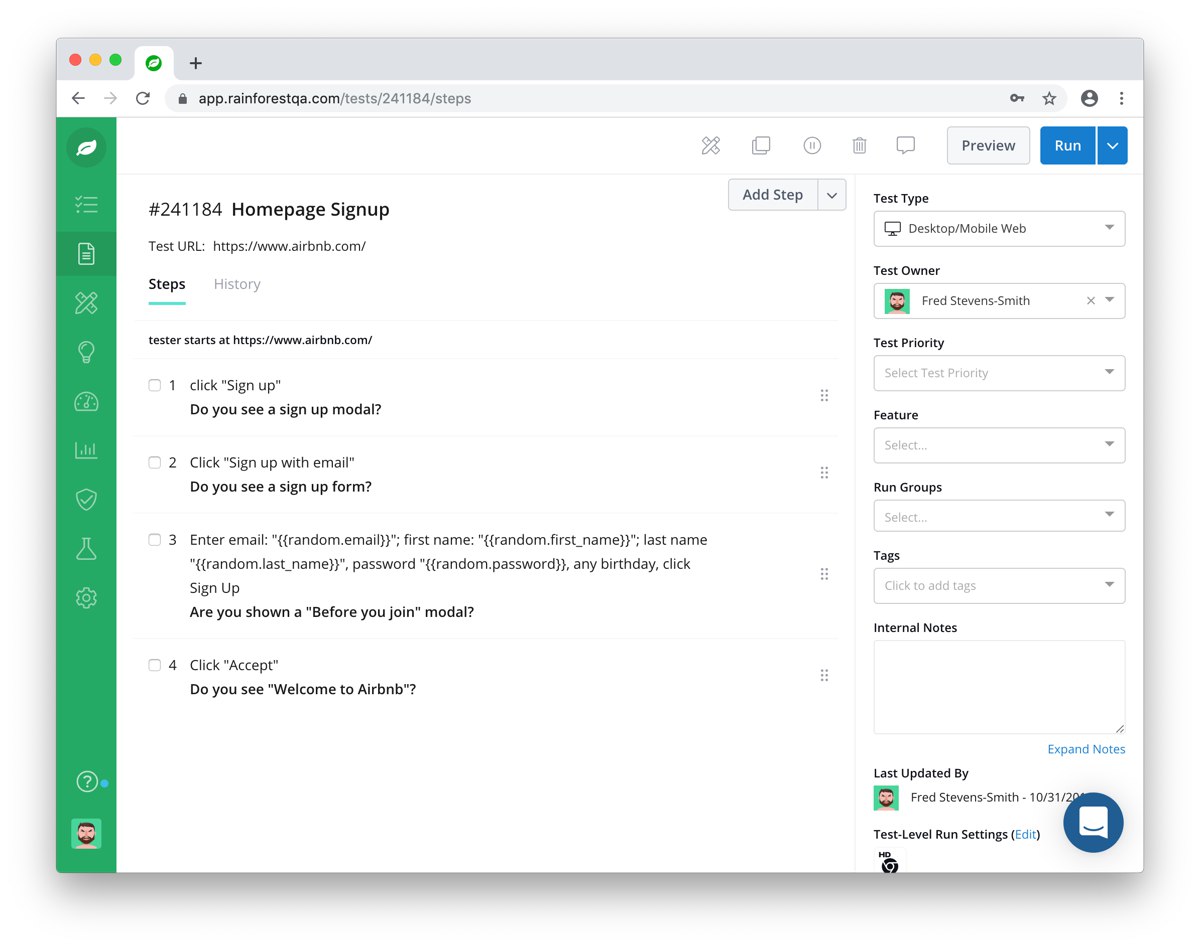Click the blue Run button
This screenshot has width=1200, height=947.
tap(1068, 146)
